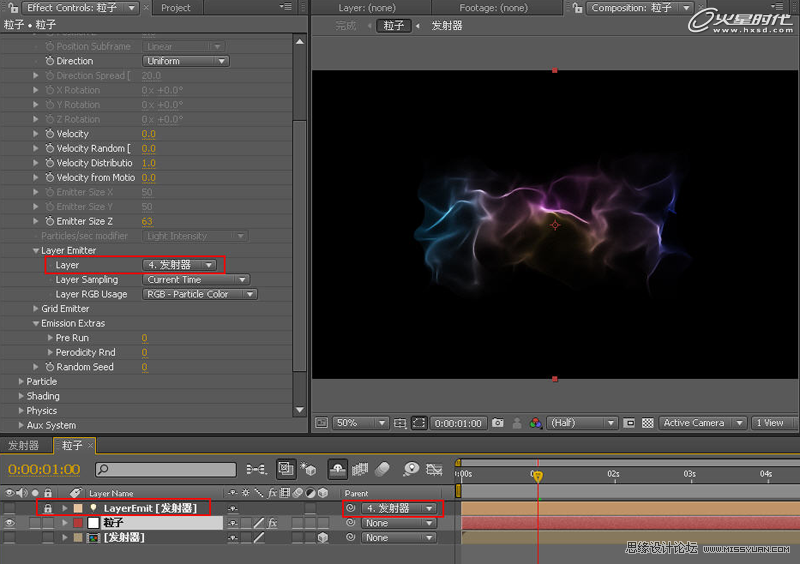The width and height of the screenshot is (800, 564).
Task: Open the resolution Half dropdown
Action: tap(582, 423)
